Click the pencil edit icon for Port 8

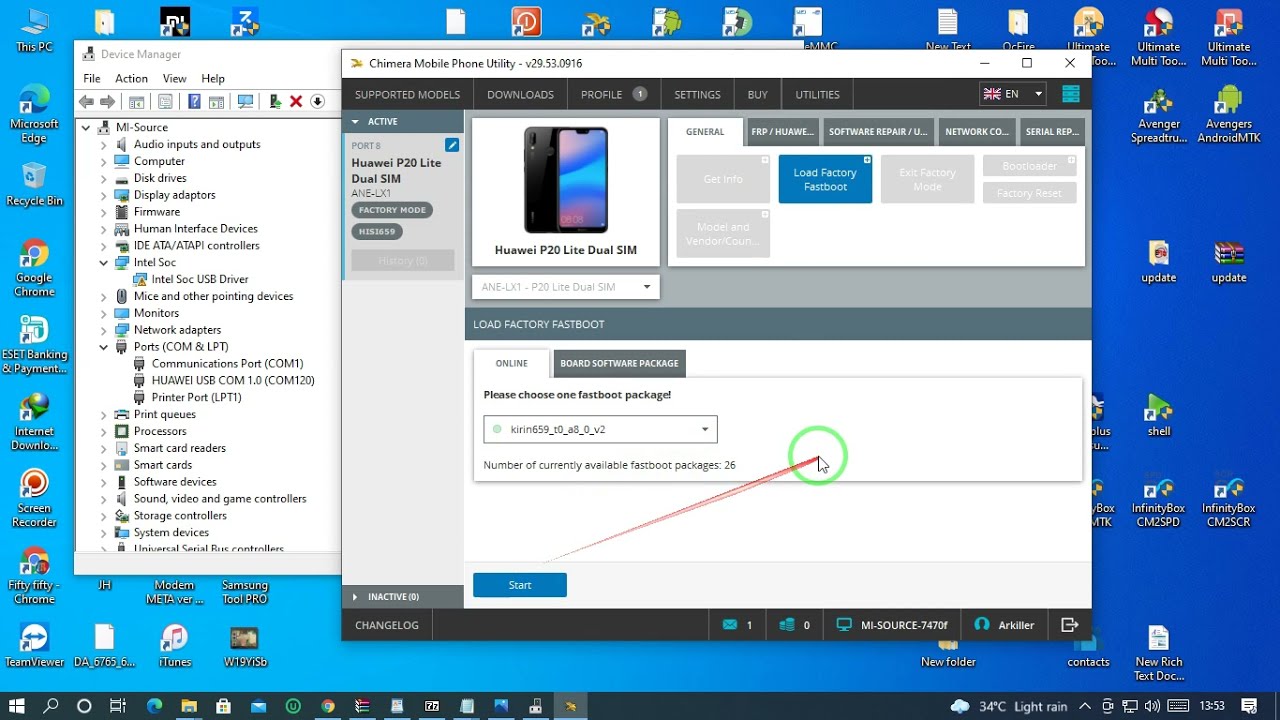(x=452, y=145)
